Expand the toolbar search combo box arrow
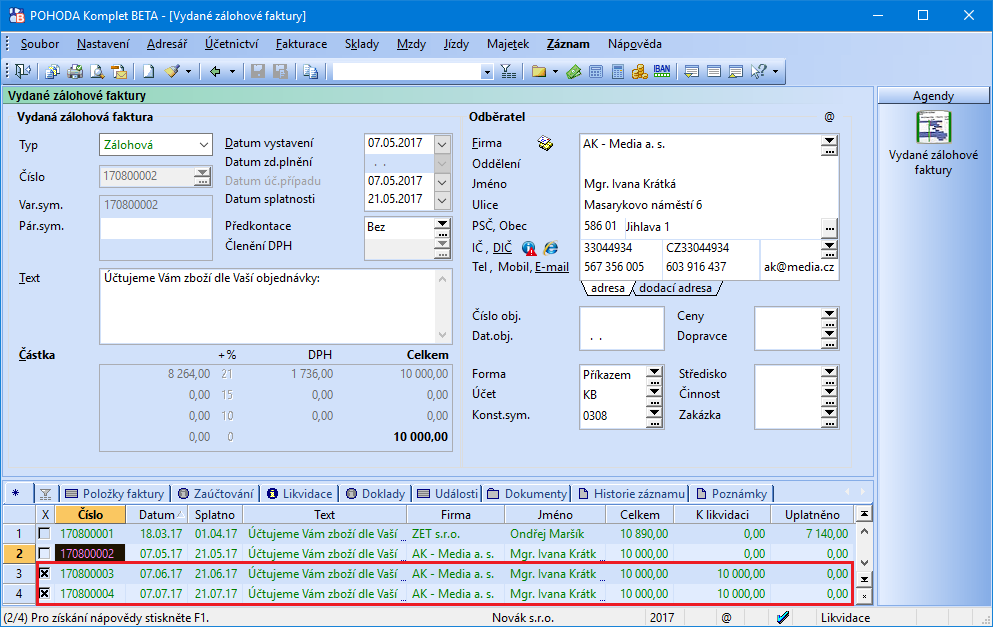 pos(486,72)
